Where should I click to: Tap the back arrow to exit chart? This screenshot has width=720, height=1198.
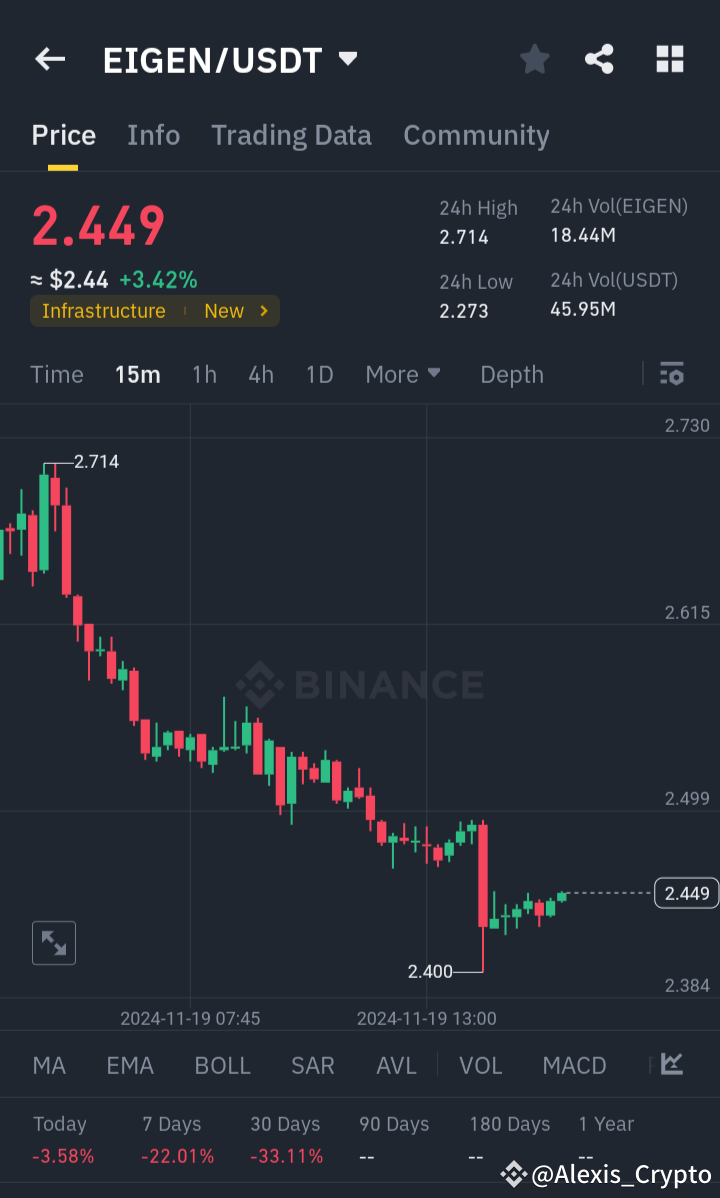[x=49, y=59]
